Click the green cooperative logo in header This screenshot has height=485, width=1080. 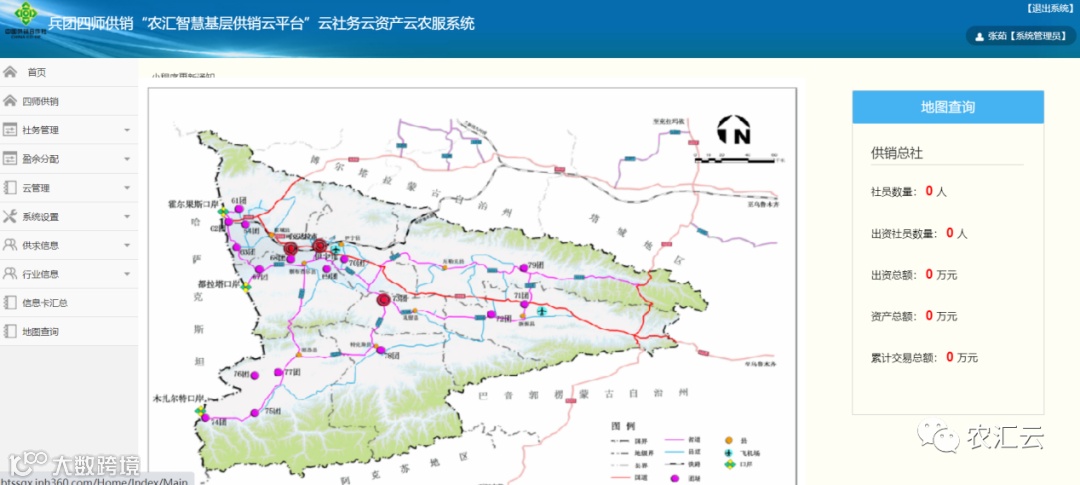pos(25,14)
